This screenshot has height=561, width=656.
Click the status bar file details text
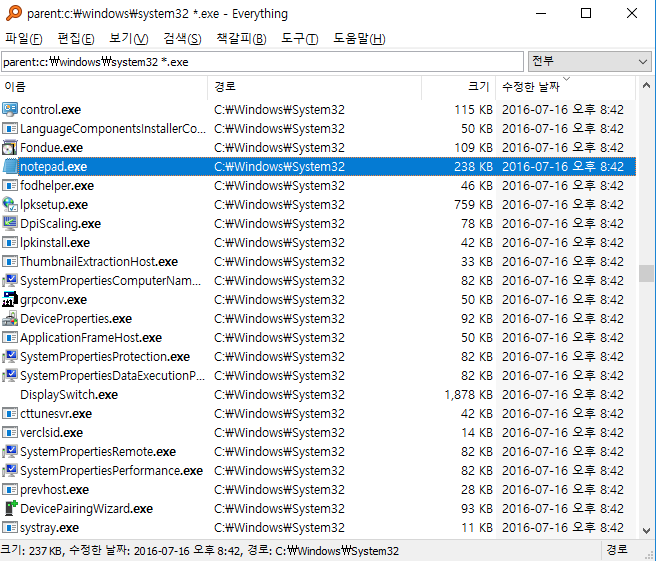(x=200, y=551)
